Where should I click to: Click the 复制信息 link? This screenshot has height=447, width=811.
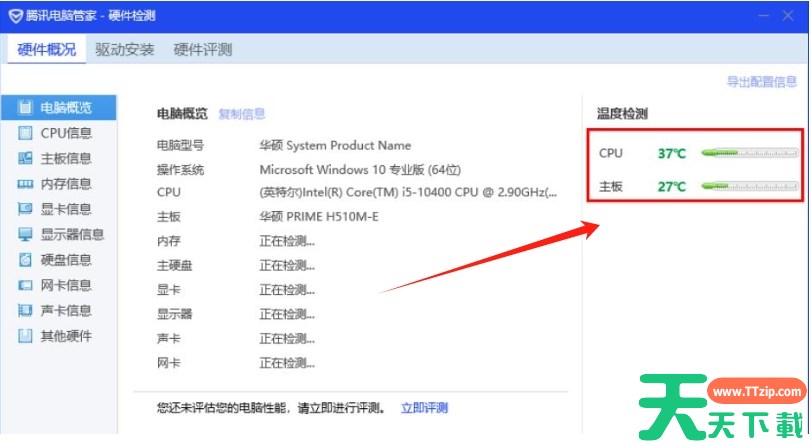click(x=242, y=113)
